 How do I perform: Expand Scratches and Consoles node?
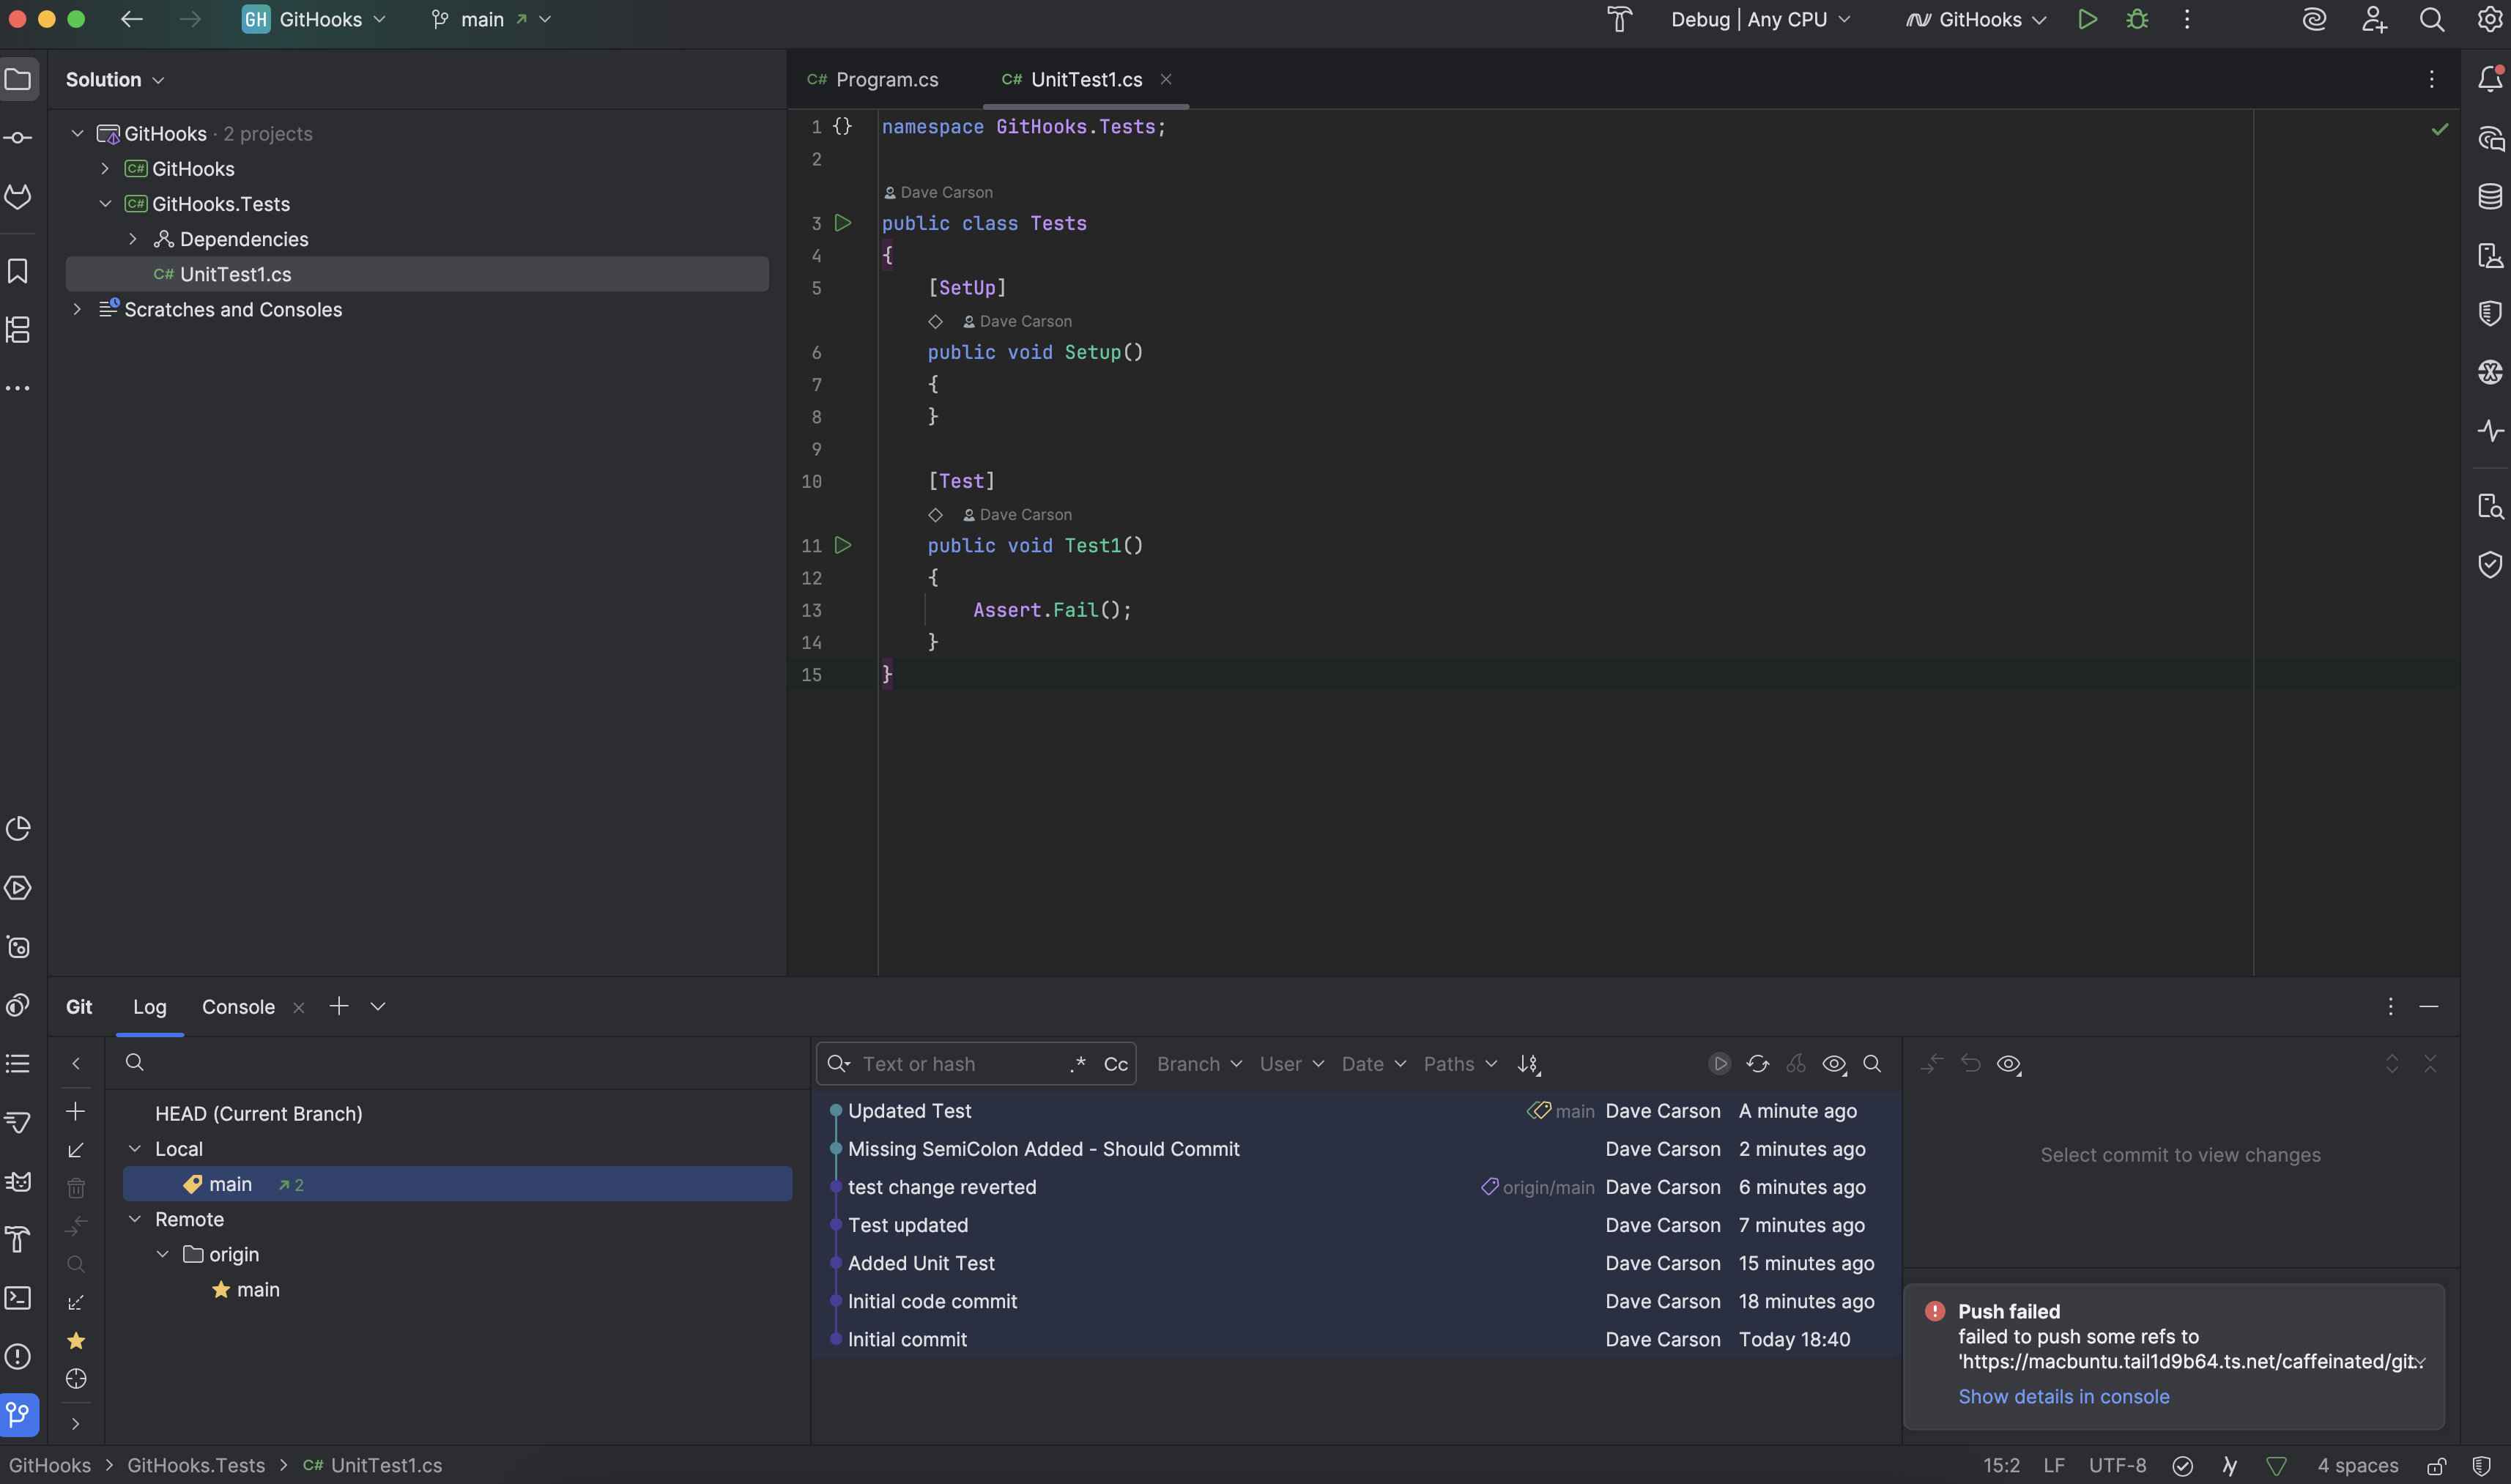[76, 309]
